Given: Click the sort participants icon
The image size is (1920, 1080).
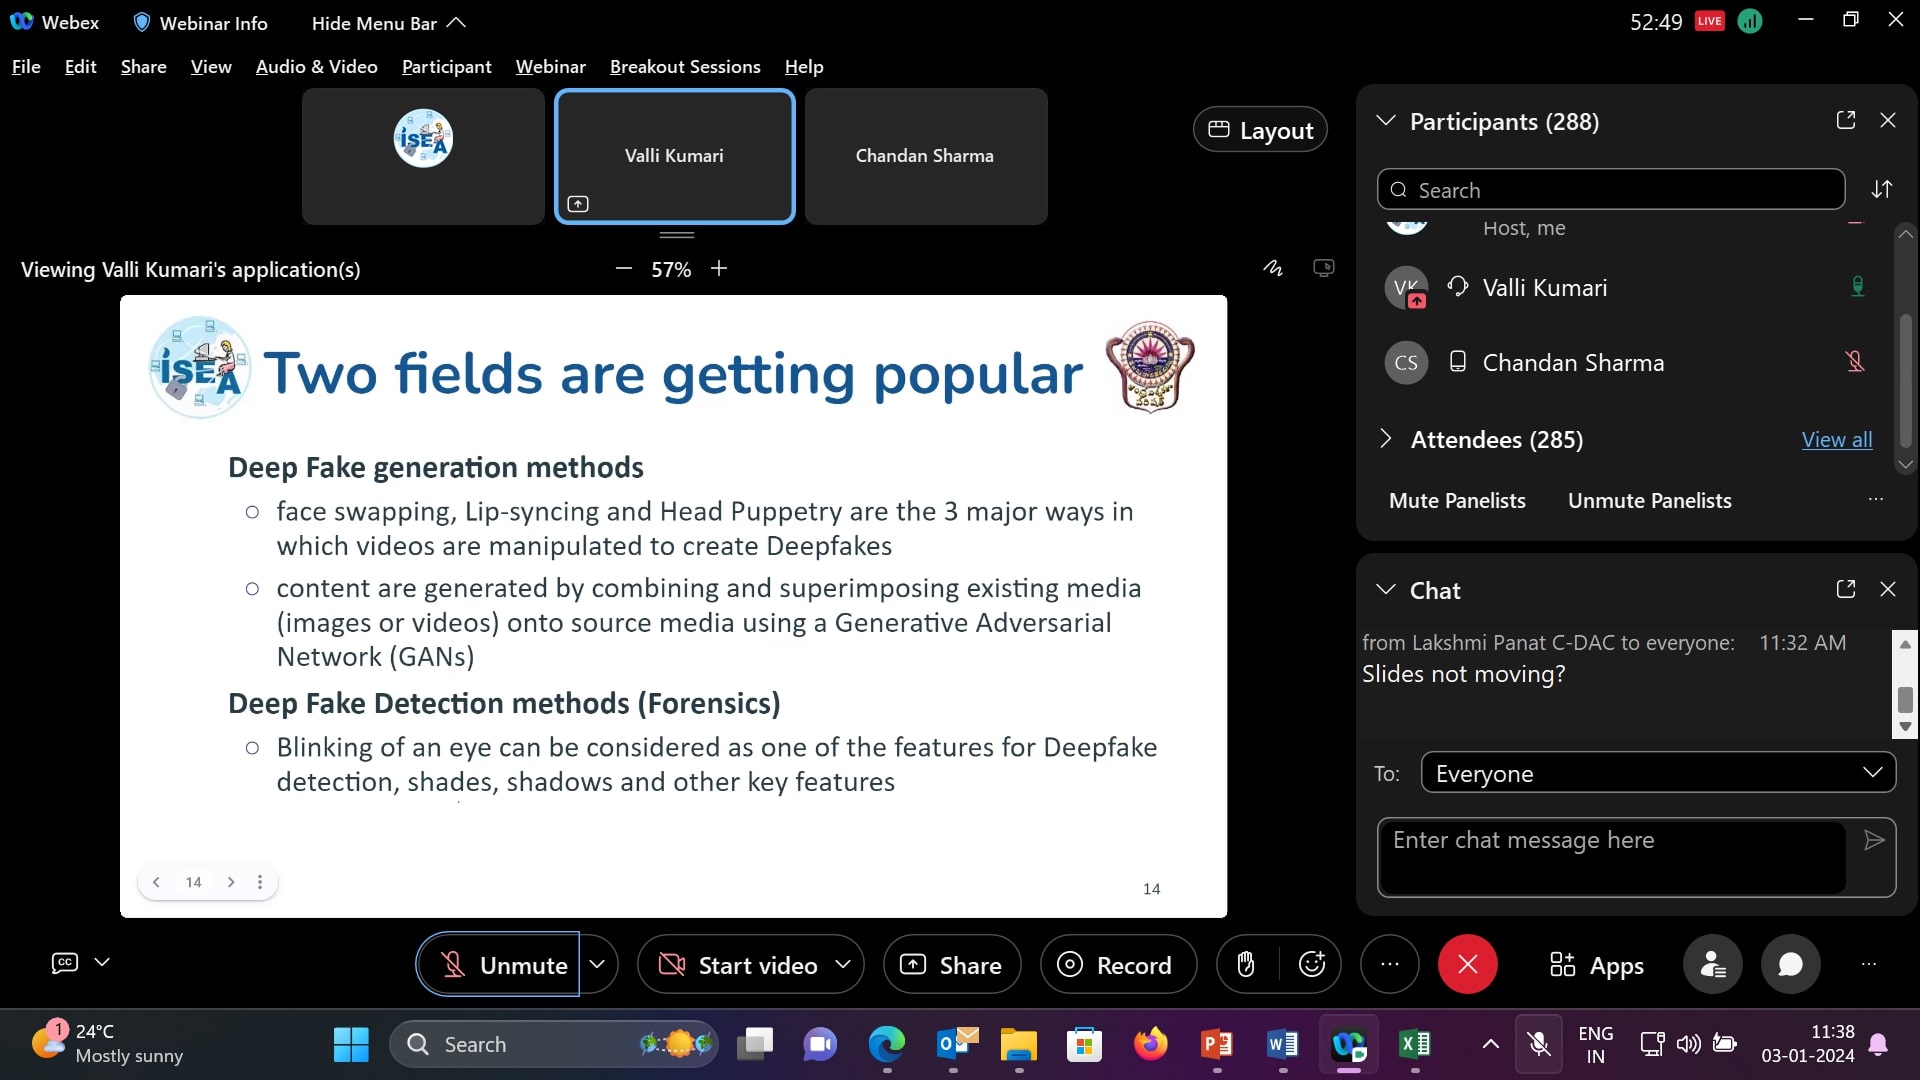Looking at the screenshot, I should [x=1882, y=189].
